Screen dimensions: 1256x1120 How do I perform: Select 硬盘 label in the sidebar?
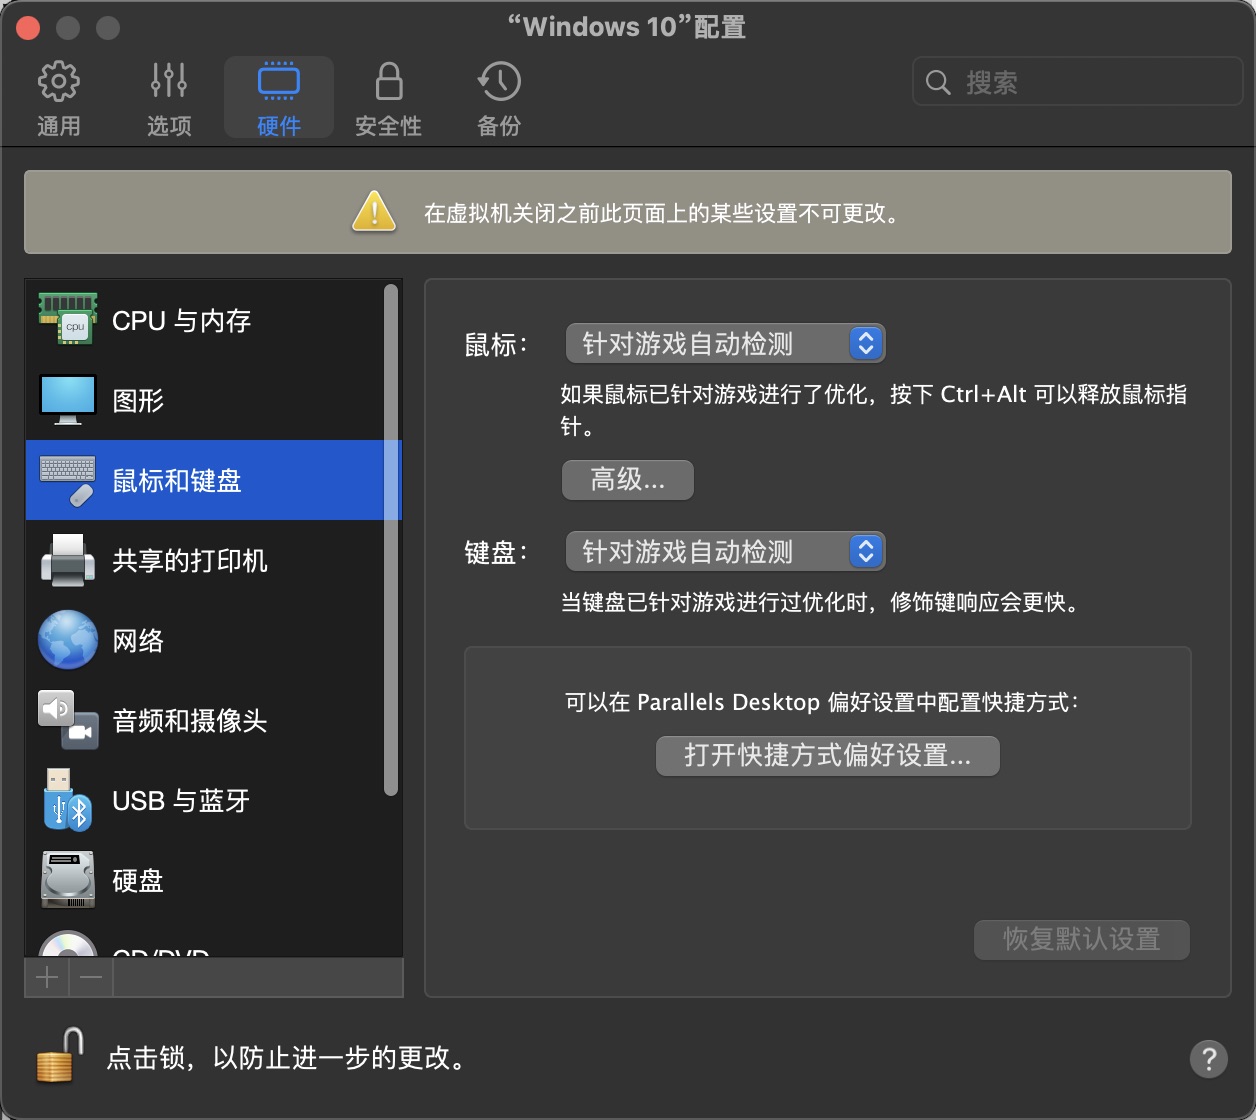click(x=138, y=881)
